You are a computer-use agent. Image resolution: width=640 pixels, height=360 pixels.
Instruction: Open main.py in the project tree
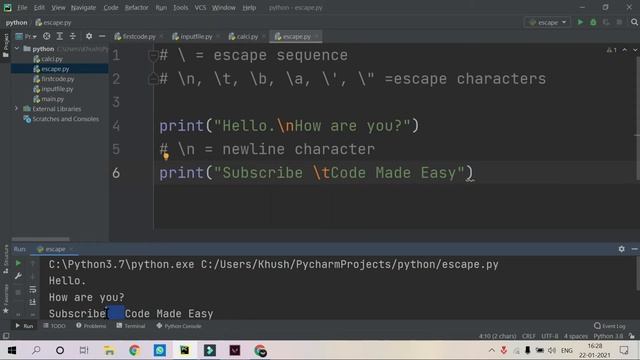(x=49, y=99)
